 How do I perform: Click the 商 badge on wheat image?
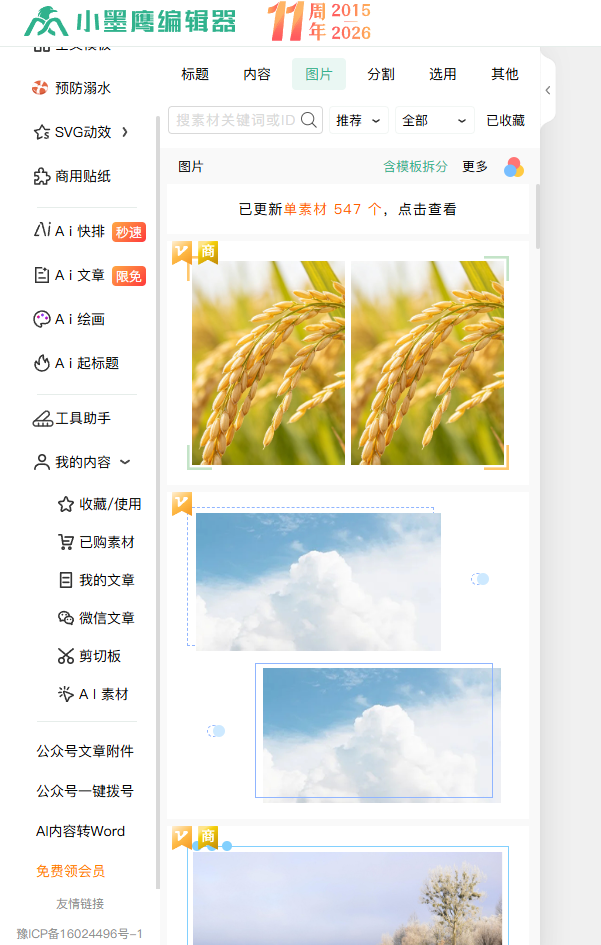[x=208, y=252]
